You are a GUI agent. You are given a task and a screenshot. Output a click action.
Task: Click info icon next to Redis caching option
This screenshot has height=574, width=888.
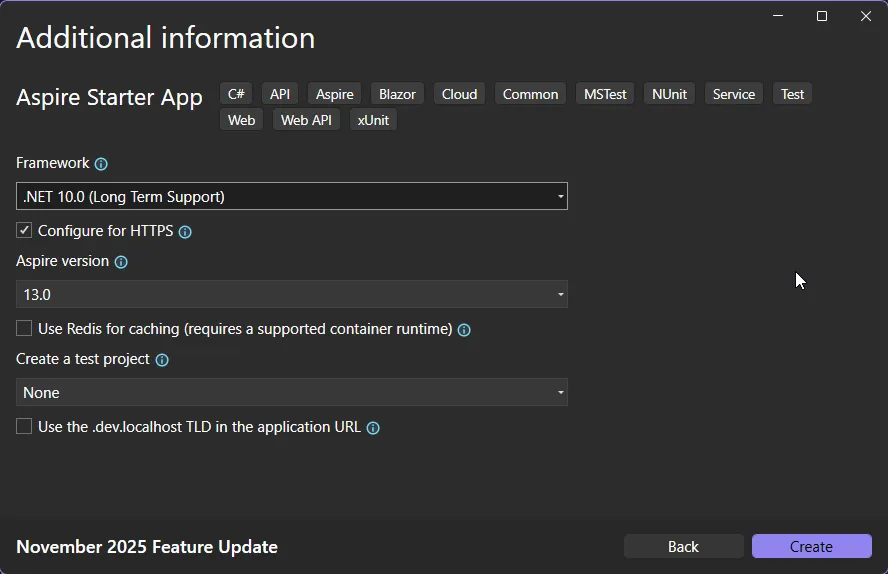[464, 330]
